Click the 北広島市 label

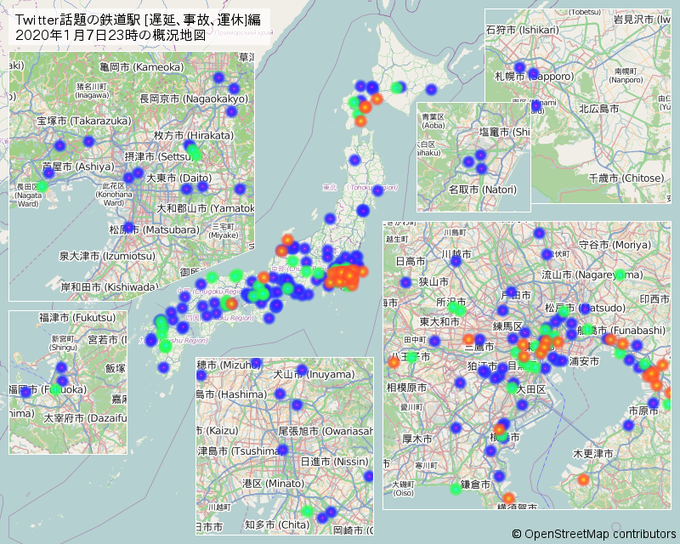pos(599,108)
